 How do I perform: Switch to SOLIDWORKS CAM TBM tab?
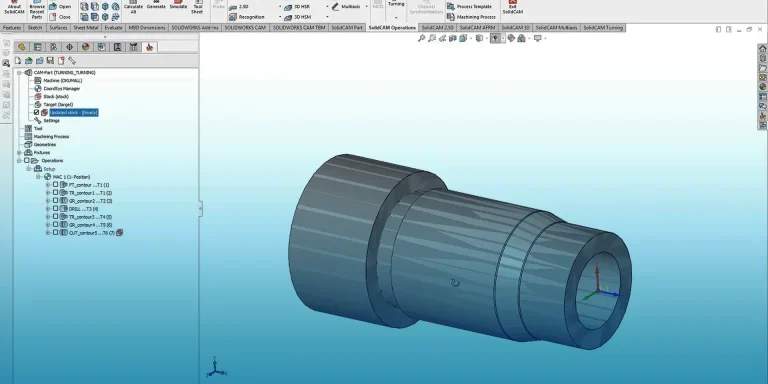click(299, 28)
